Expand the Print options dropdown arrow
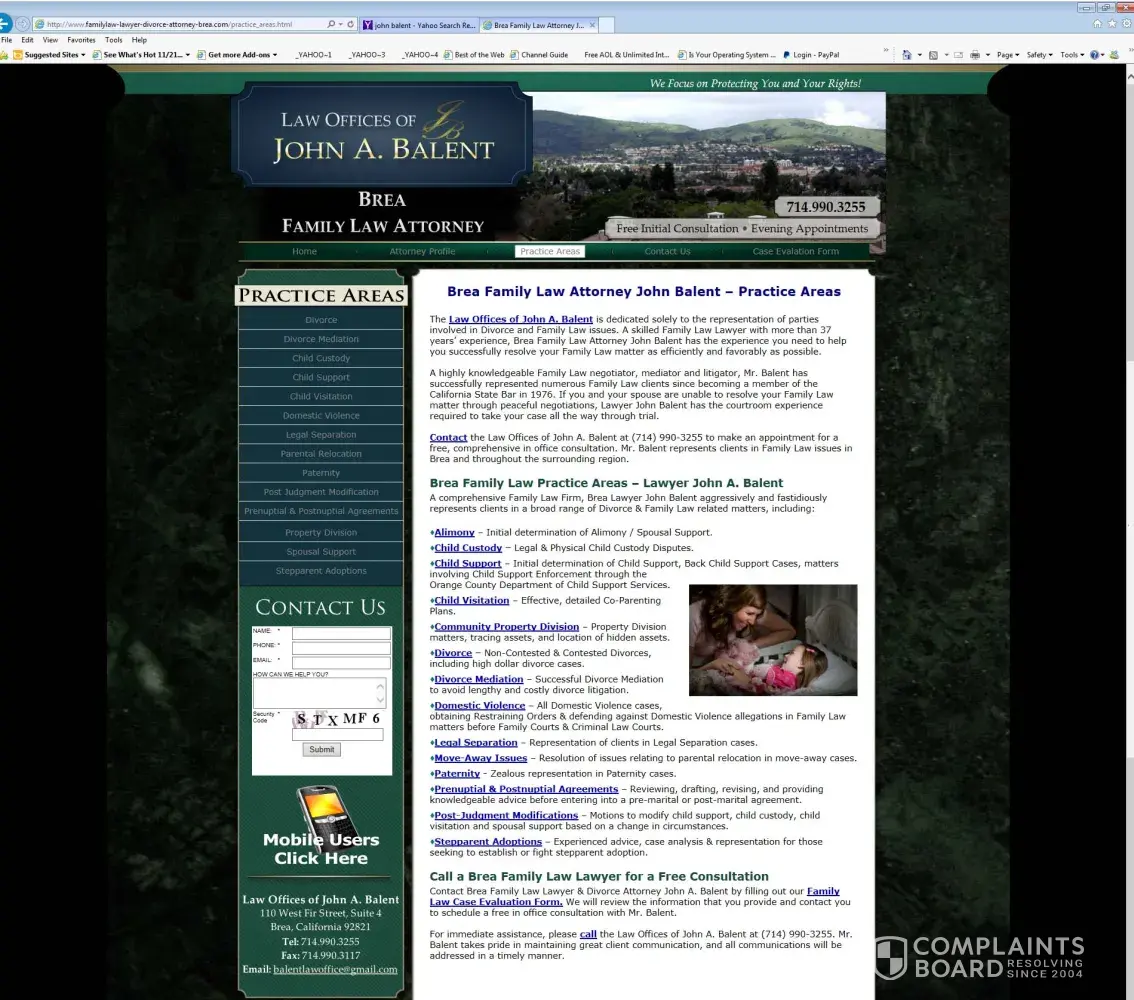This screenshot has width=1134, height=1000. pyautogui.click(x=988, y=55)
